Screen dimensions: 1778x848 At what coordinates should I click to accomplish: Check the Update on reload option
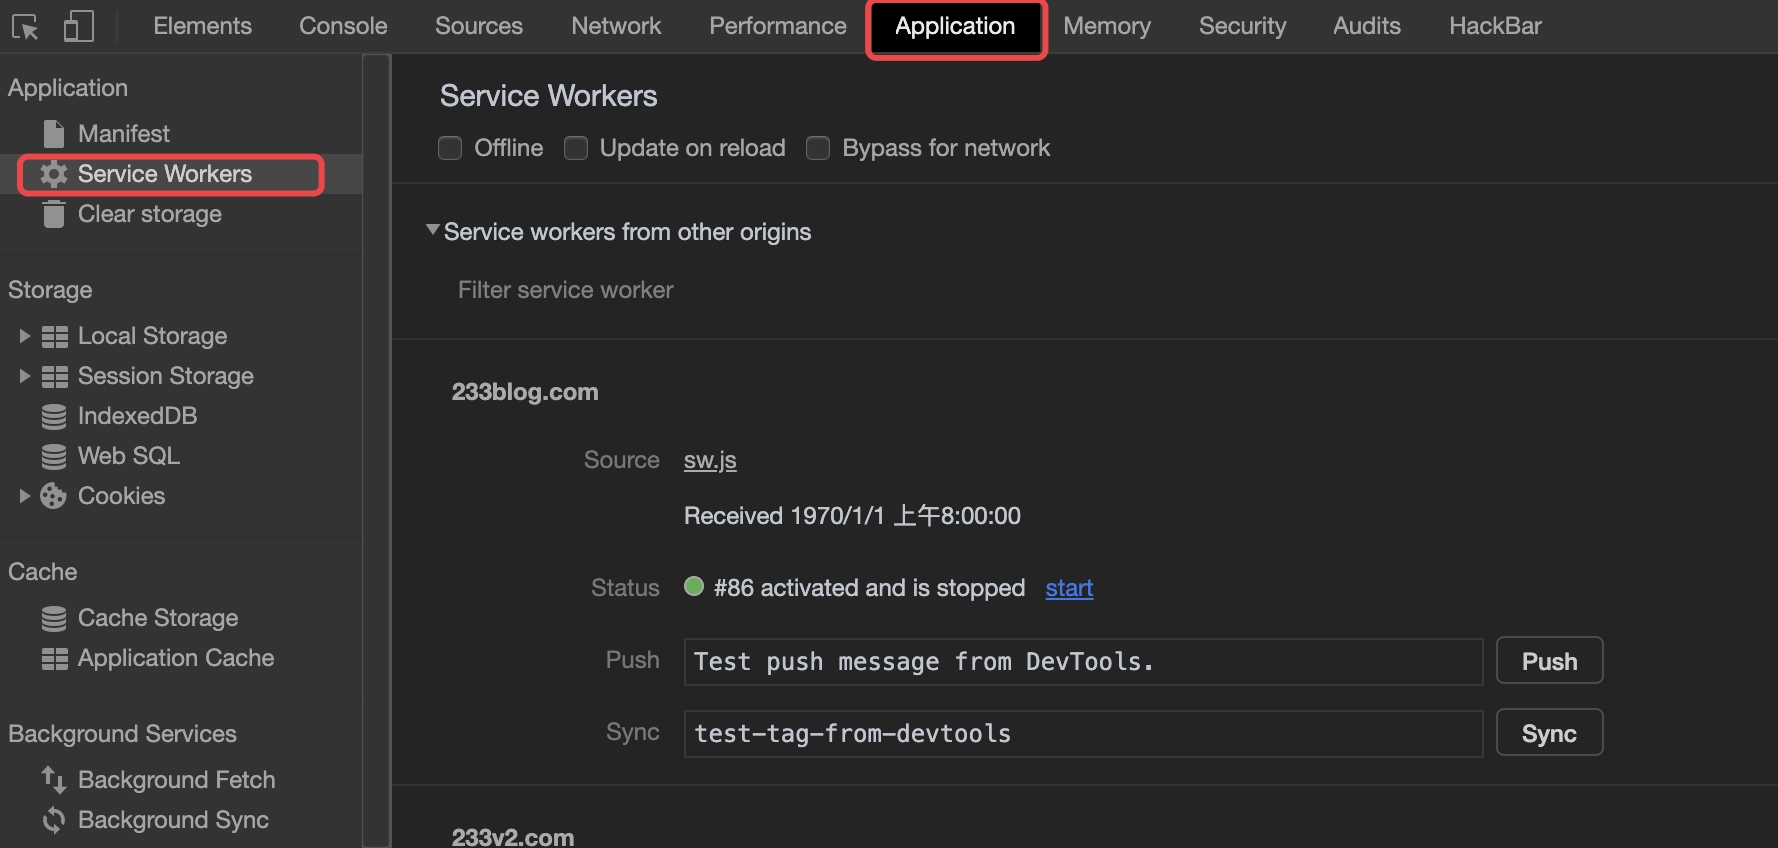[576, 148]
